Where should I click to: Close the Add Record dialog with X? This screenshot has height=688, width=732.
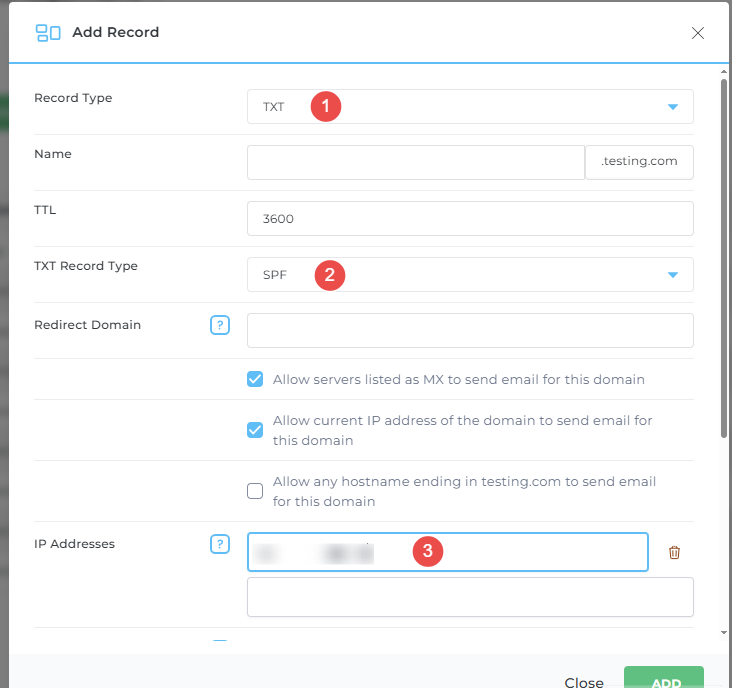[x=698, y=33]
